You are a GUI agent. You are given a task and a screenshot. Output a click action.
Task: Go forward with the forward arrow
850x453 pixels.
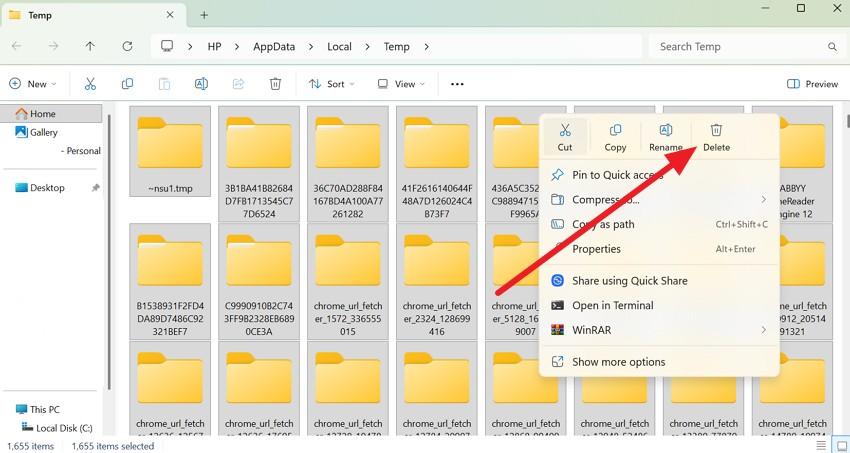tap(53, 47)
